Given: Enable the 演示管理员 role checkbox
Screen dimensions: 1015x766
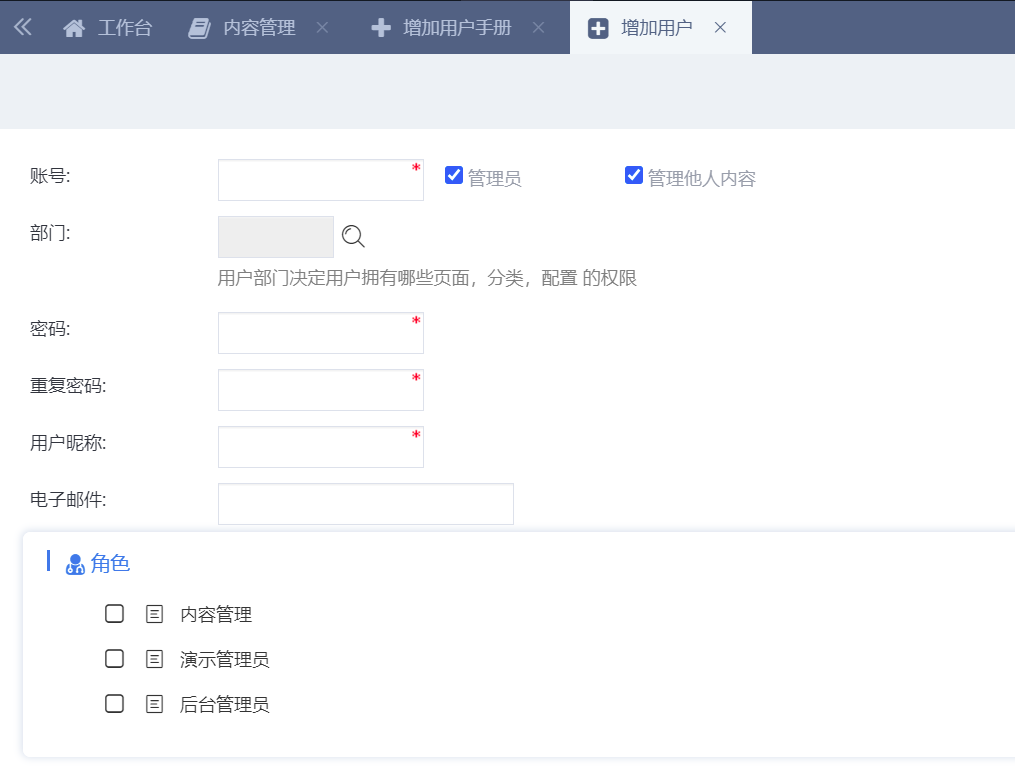Looking at the screenshot, I should tap(115, 659).
